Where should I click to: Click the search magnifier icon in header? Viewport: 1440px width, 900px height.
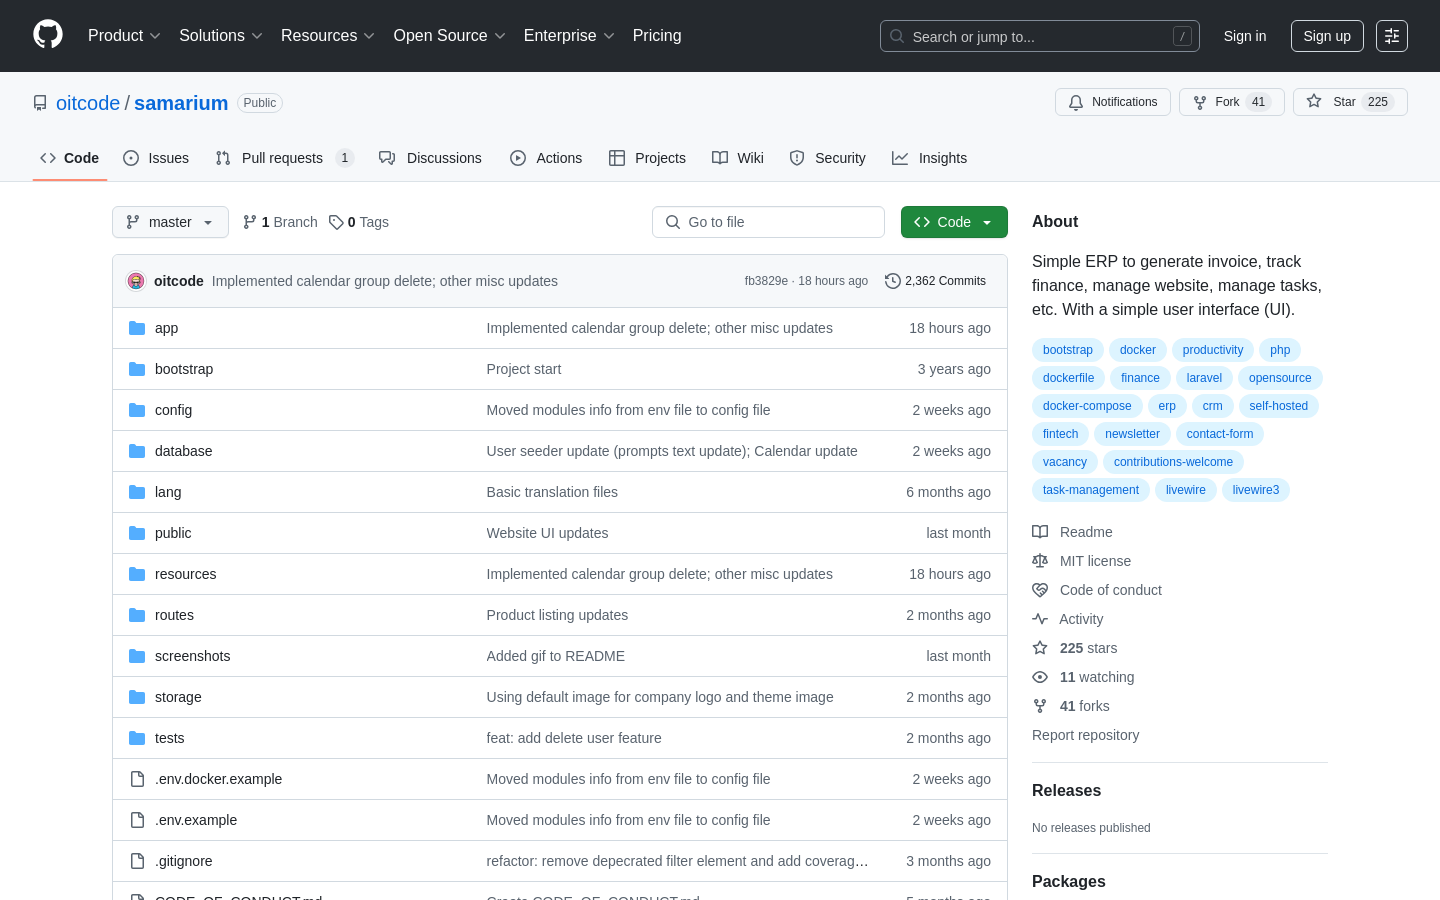tap(897, 36)
